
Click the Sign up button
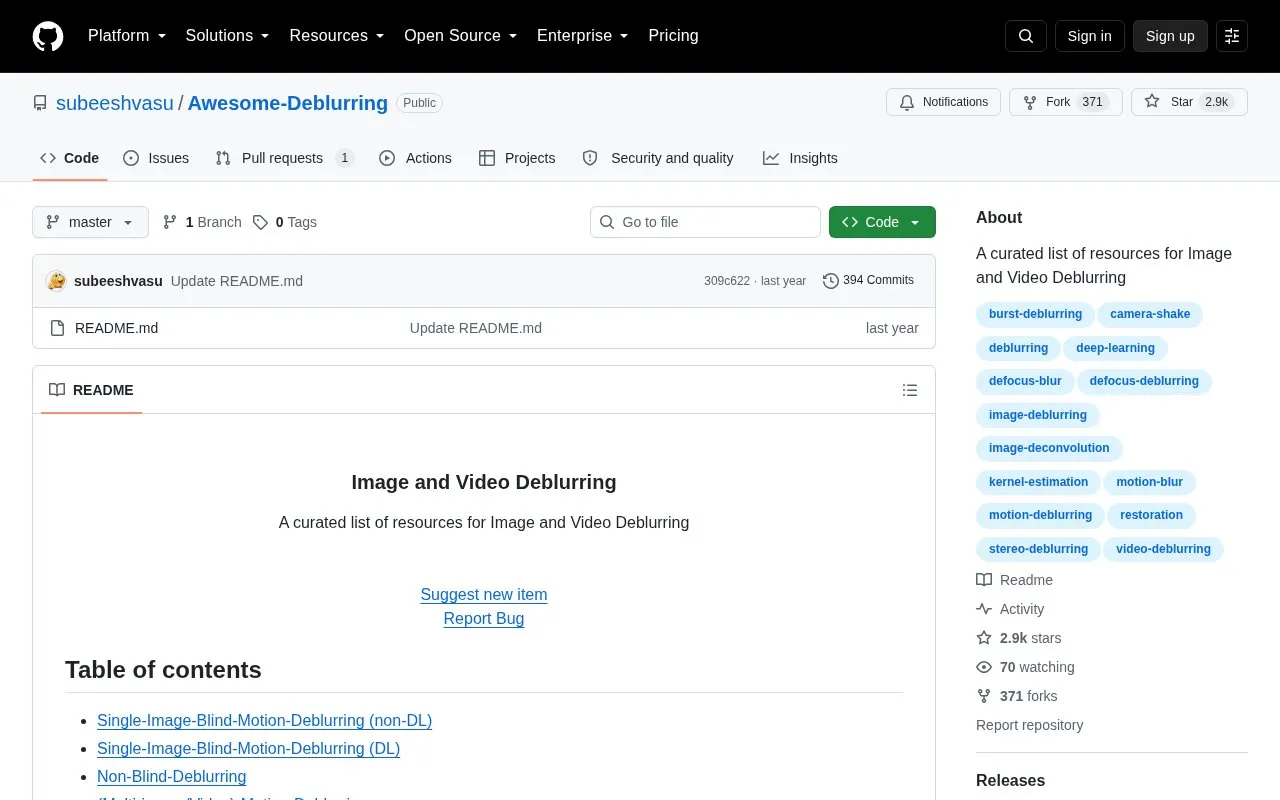tap(1170, 36)
